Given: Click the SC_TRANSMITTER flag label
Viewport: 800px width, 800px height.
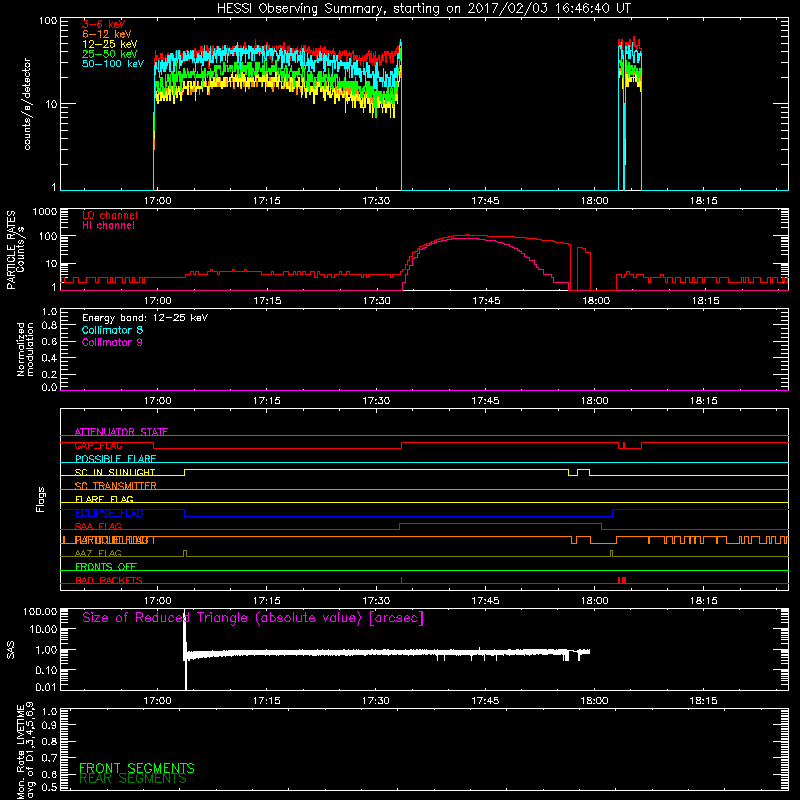Looking at the screenshot, I should pos(115,486).
